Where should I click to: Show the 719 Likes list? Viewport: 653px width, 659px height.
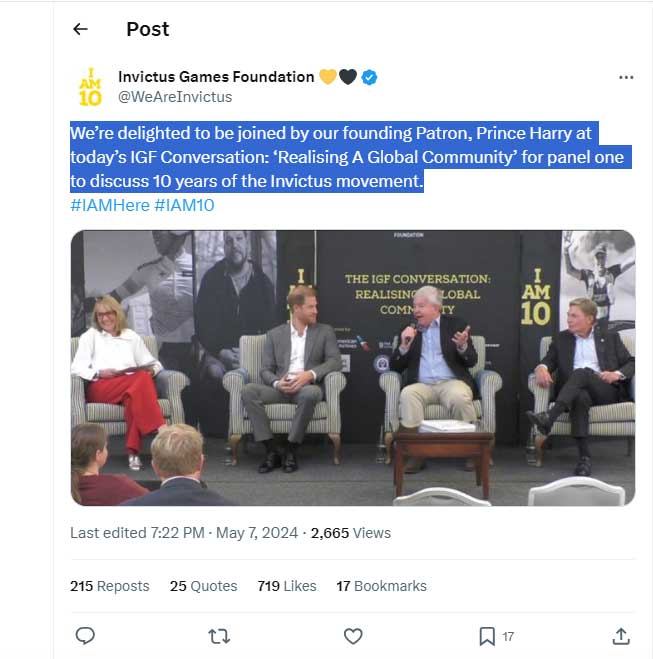coord(287,586)
